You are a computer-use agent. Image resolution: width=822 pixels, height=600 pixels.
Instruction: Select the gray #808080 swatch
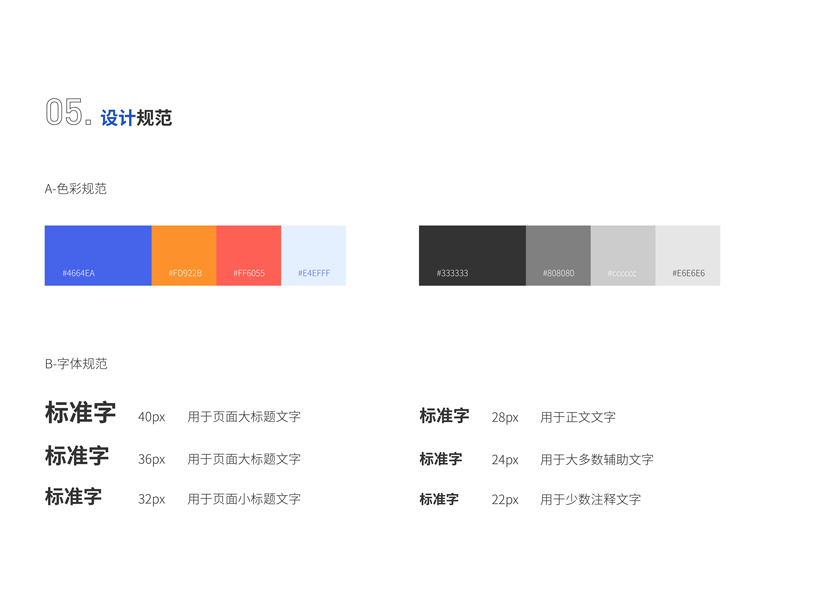[558, 255]
